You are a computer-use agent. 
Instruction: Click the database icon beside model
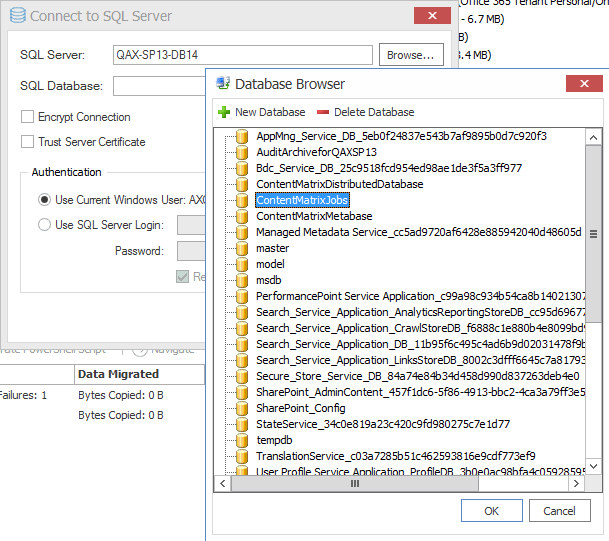(242, 264)
